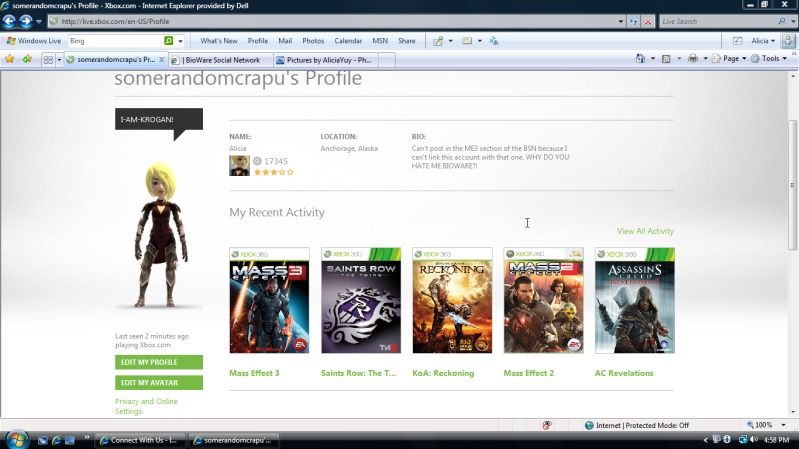799x449 pixels.
Task: Open the Assassin's Creed Revelations cover
Action: 634,301
